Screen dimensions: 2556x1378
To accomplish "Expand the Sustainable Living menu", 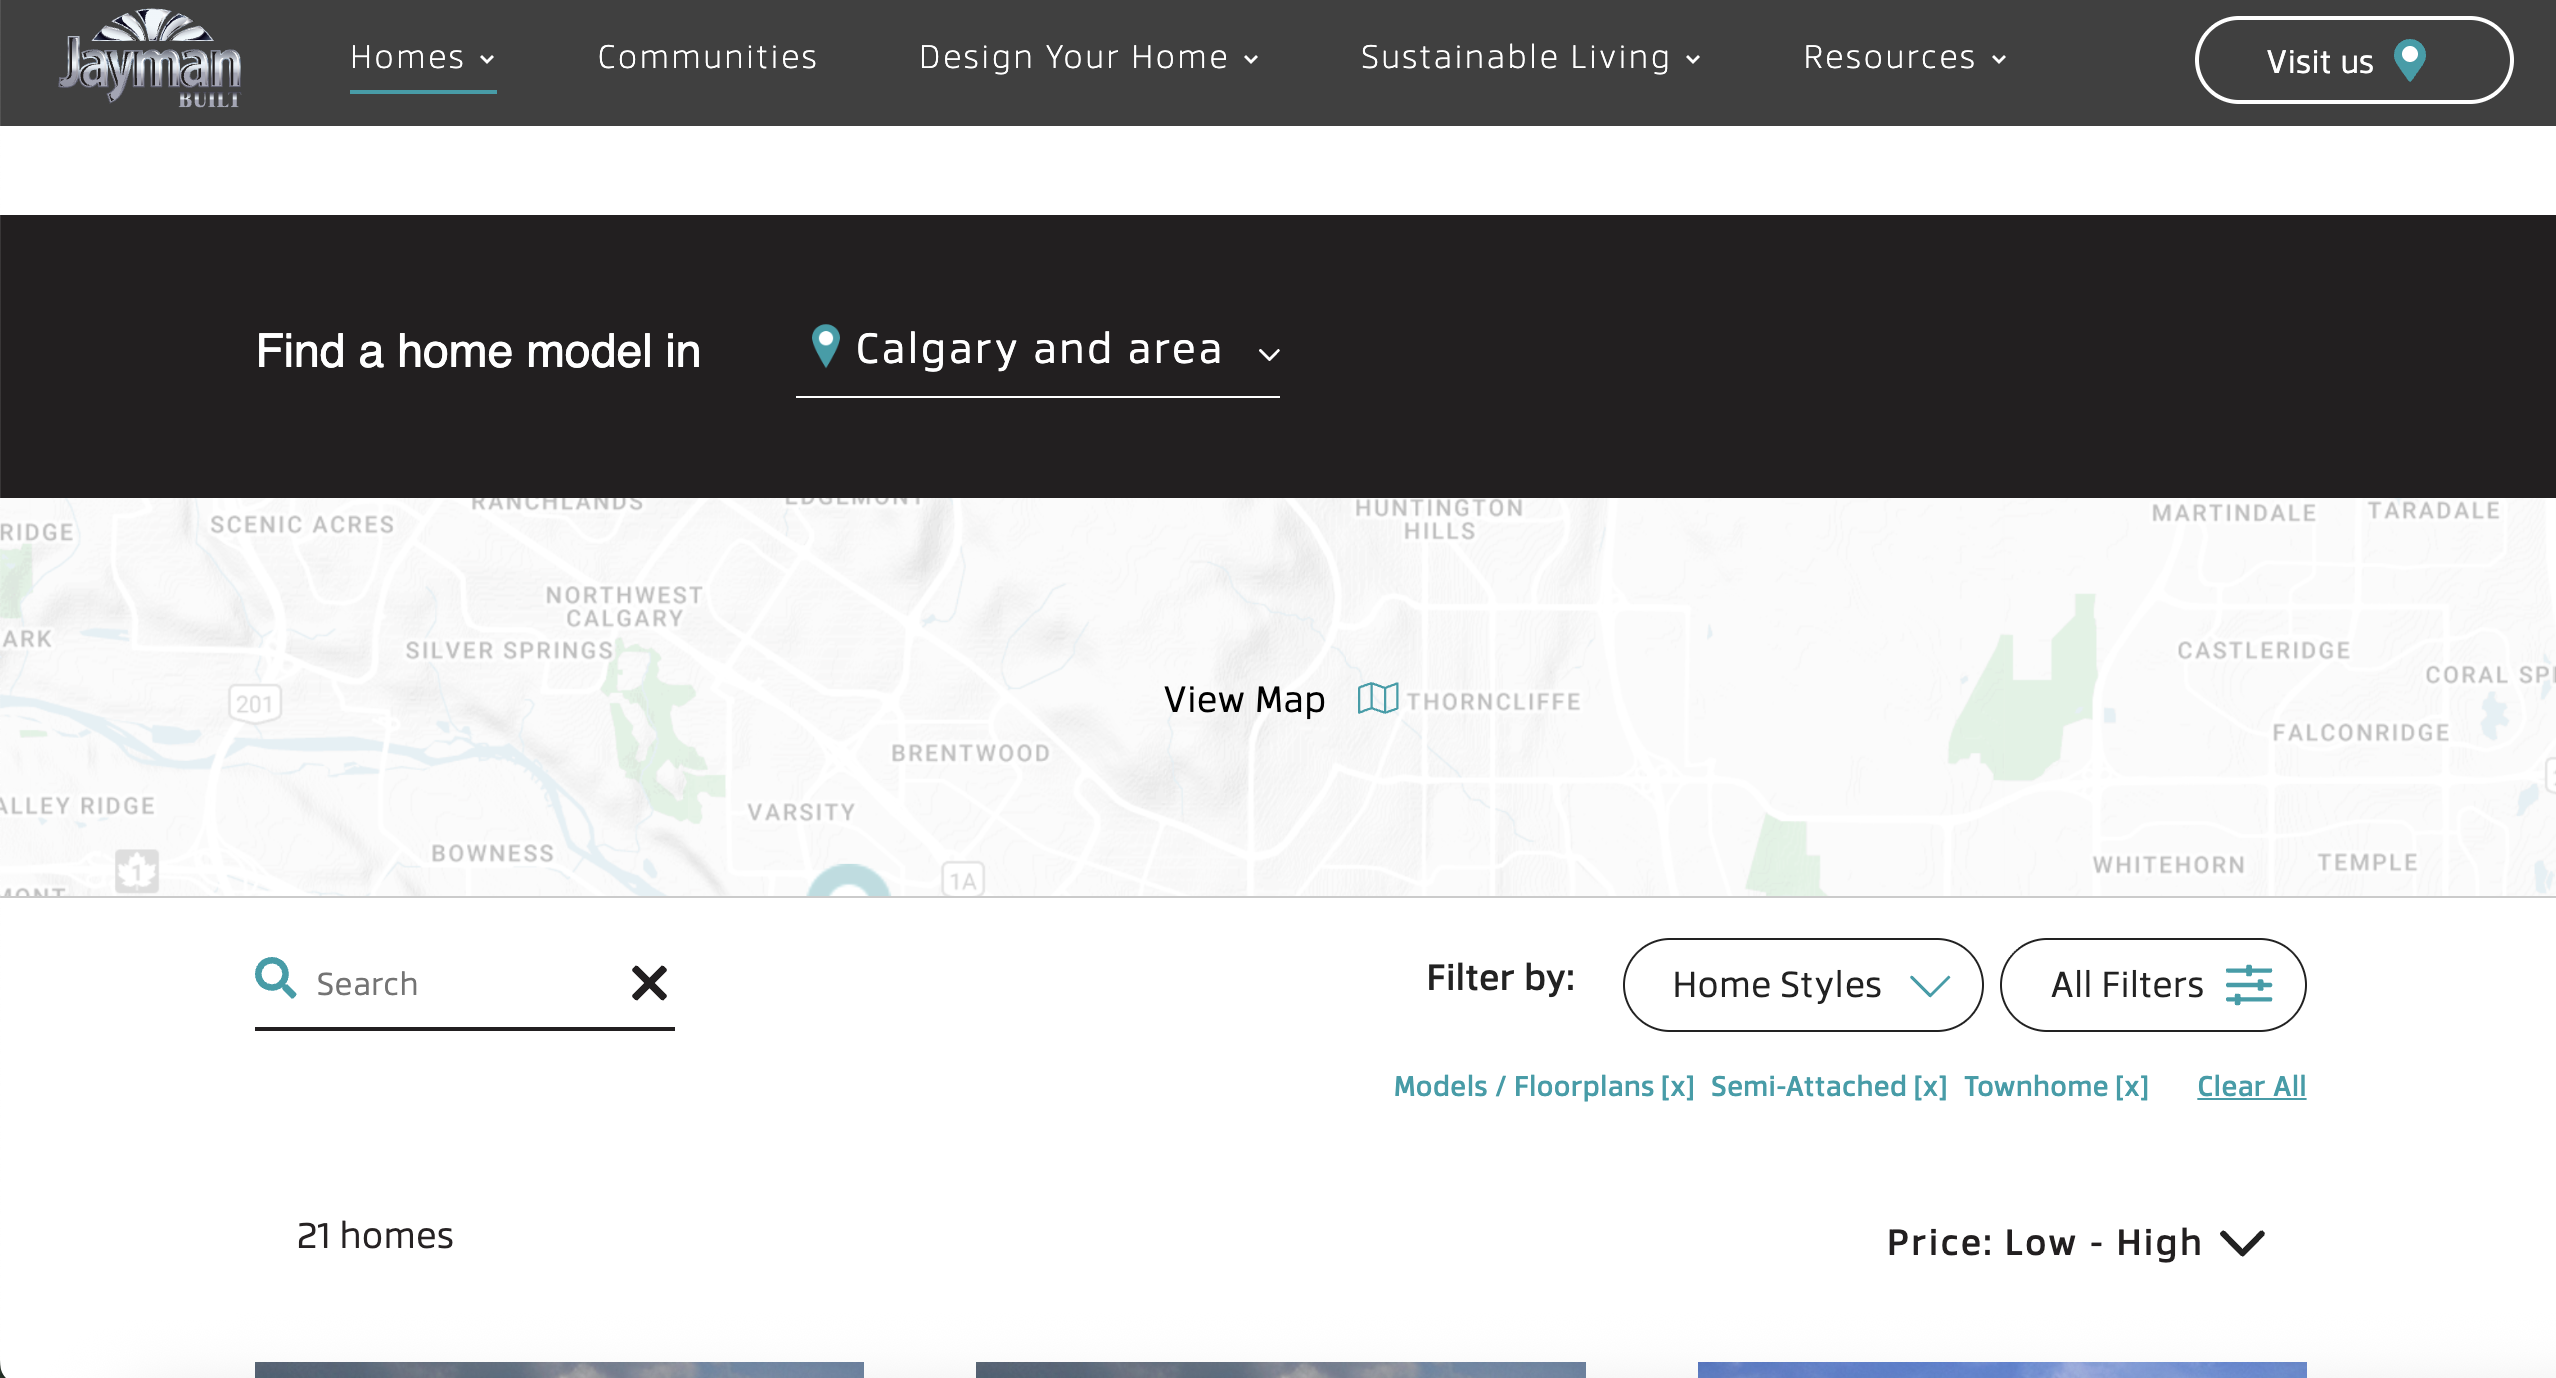I will [x=1530, y=58].
